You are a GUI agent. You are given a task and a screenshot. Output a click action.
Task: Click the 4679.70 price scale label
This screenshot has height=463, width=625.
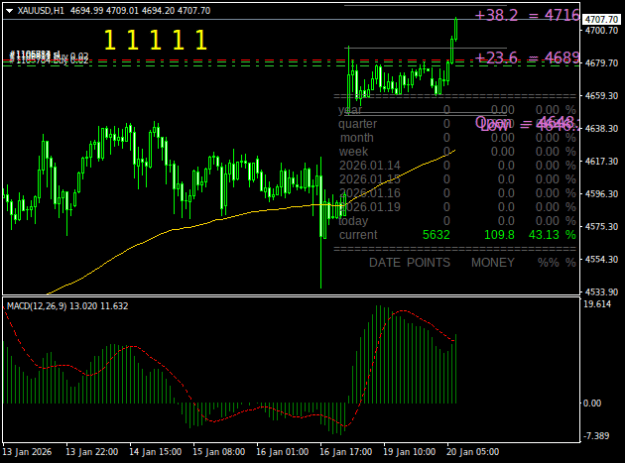pyautogui.click(x=601, y=63)
